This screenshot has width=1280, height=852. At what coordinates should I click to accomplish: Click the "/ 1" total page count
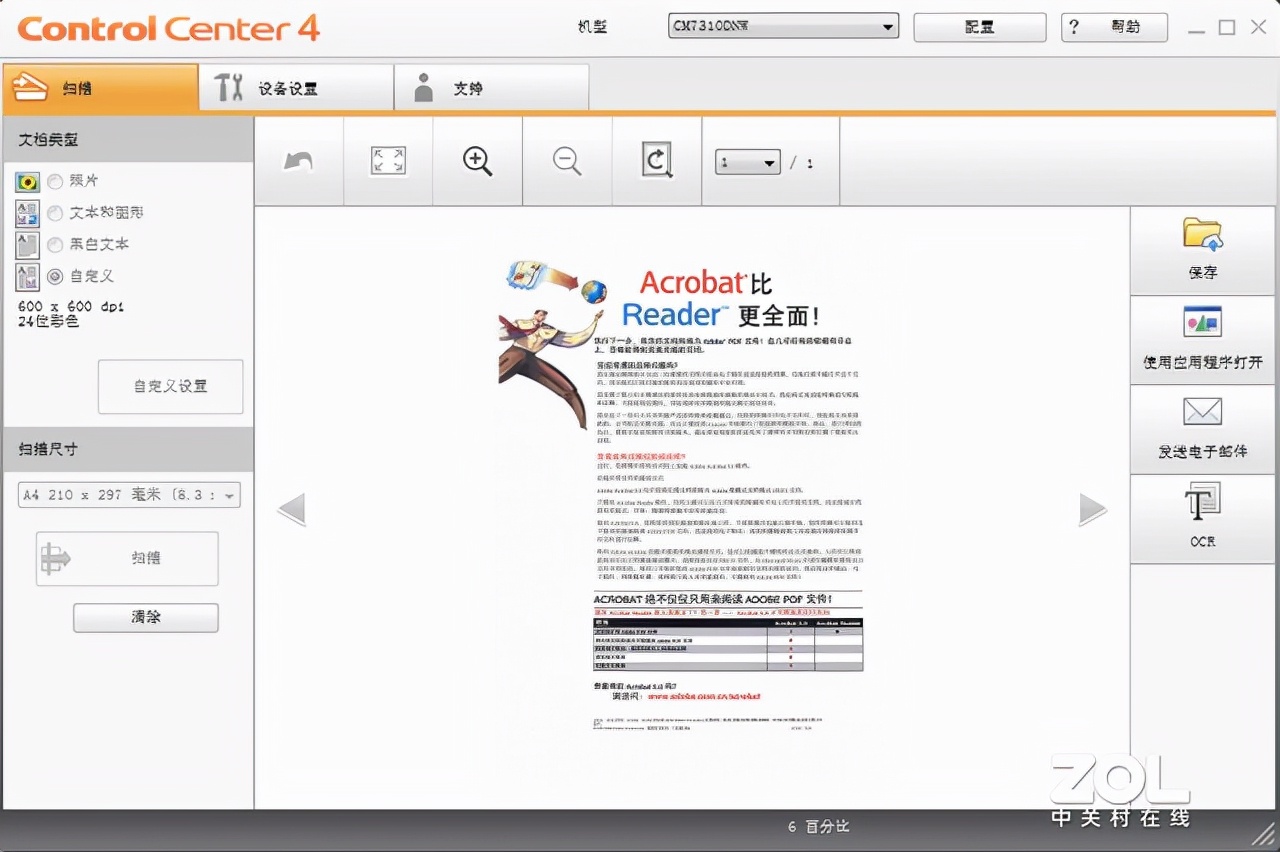point(802,162)
